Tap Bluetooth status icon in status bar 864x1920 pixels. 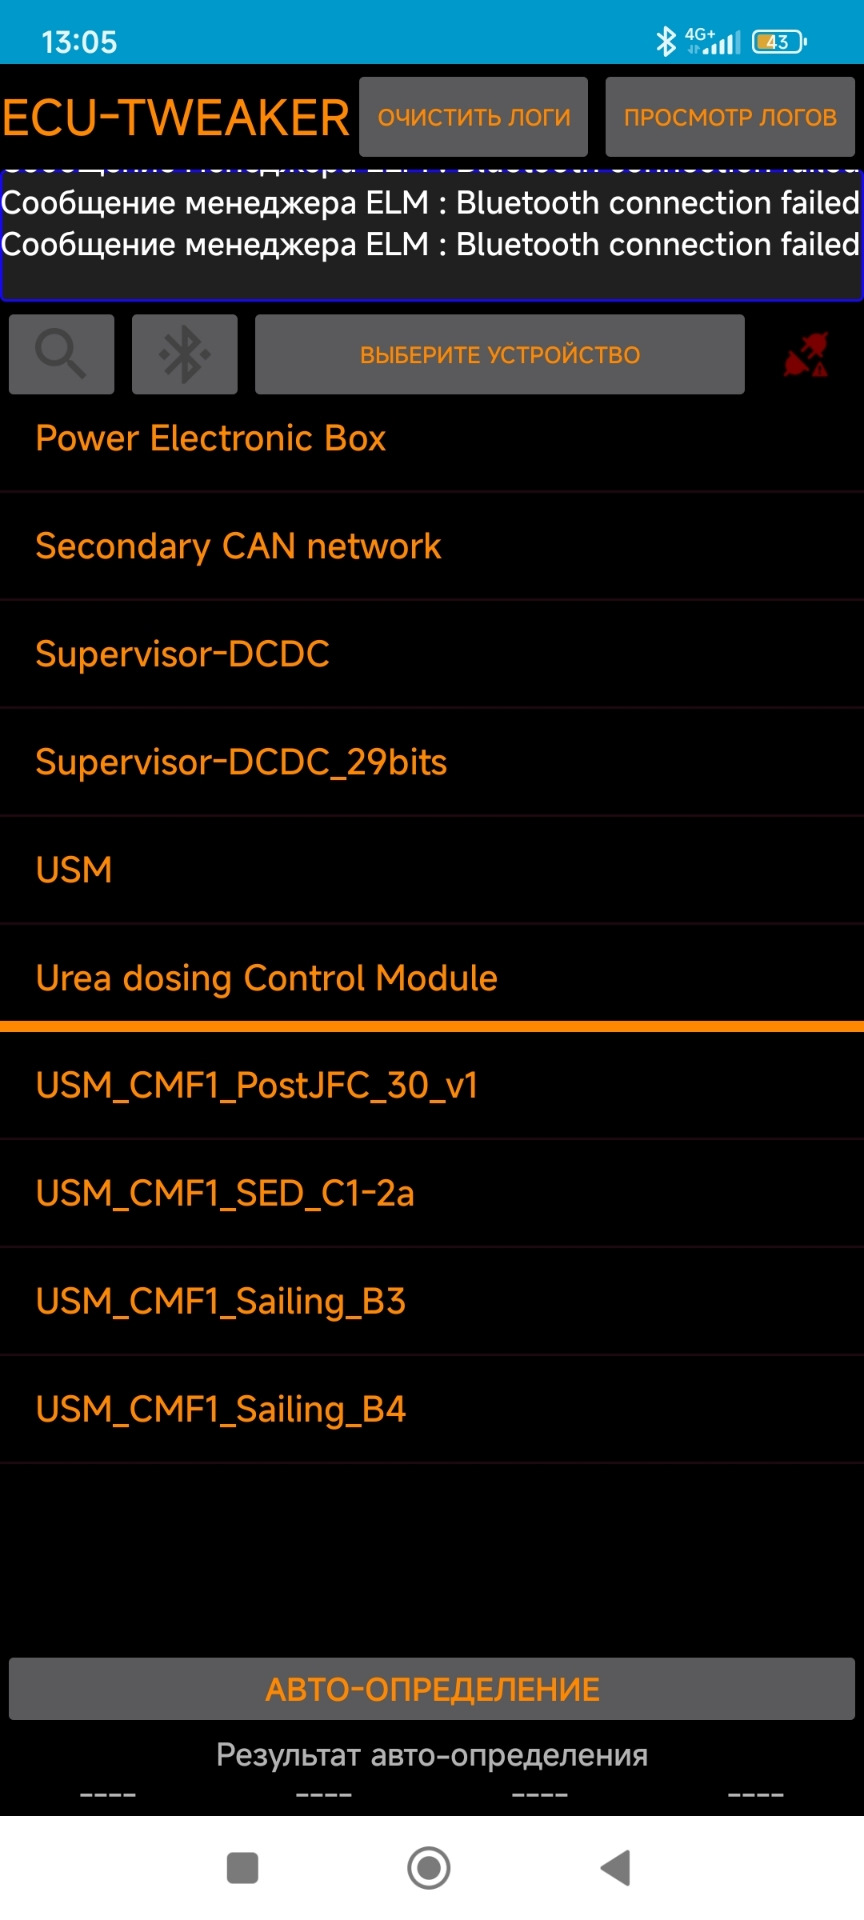click(x=666, y=41)
